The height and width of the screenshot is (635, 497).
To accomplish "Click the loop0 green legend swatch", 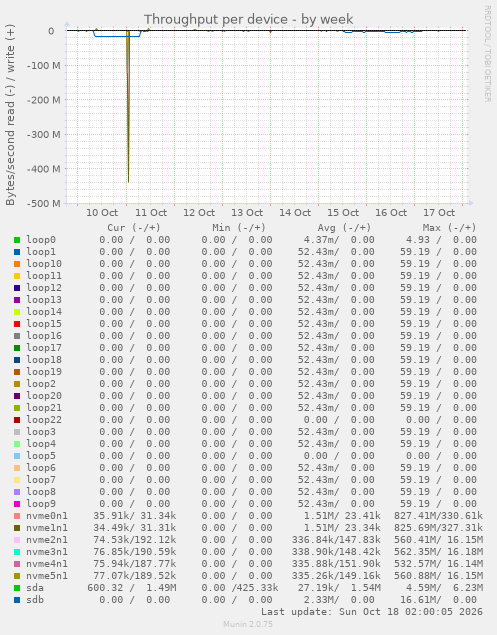I will pyautogui.click(x=17, y=240).
